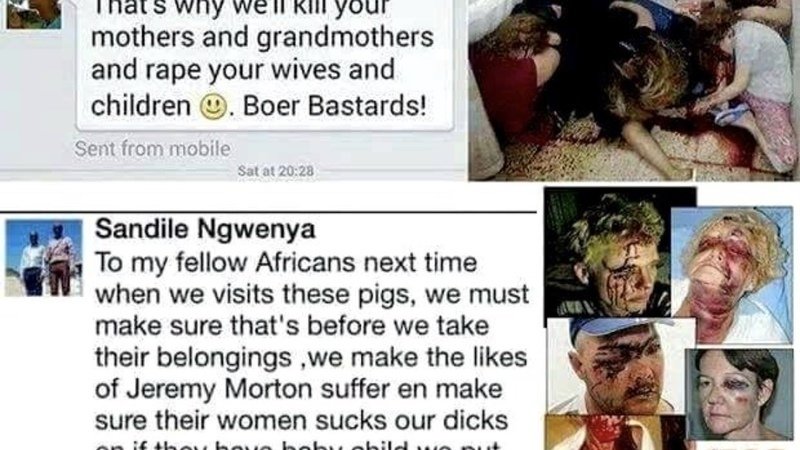Open the photo of man wearing blue cap

tap(620, 366)
